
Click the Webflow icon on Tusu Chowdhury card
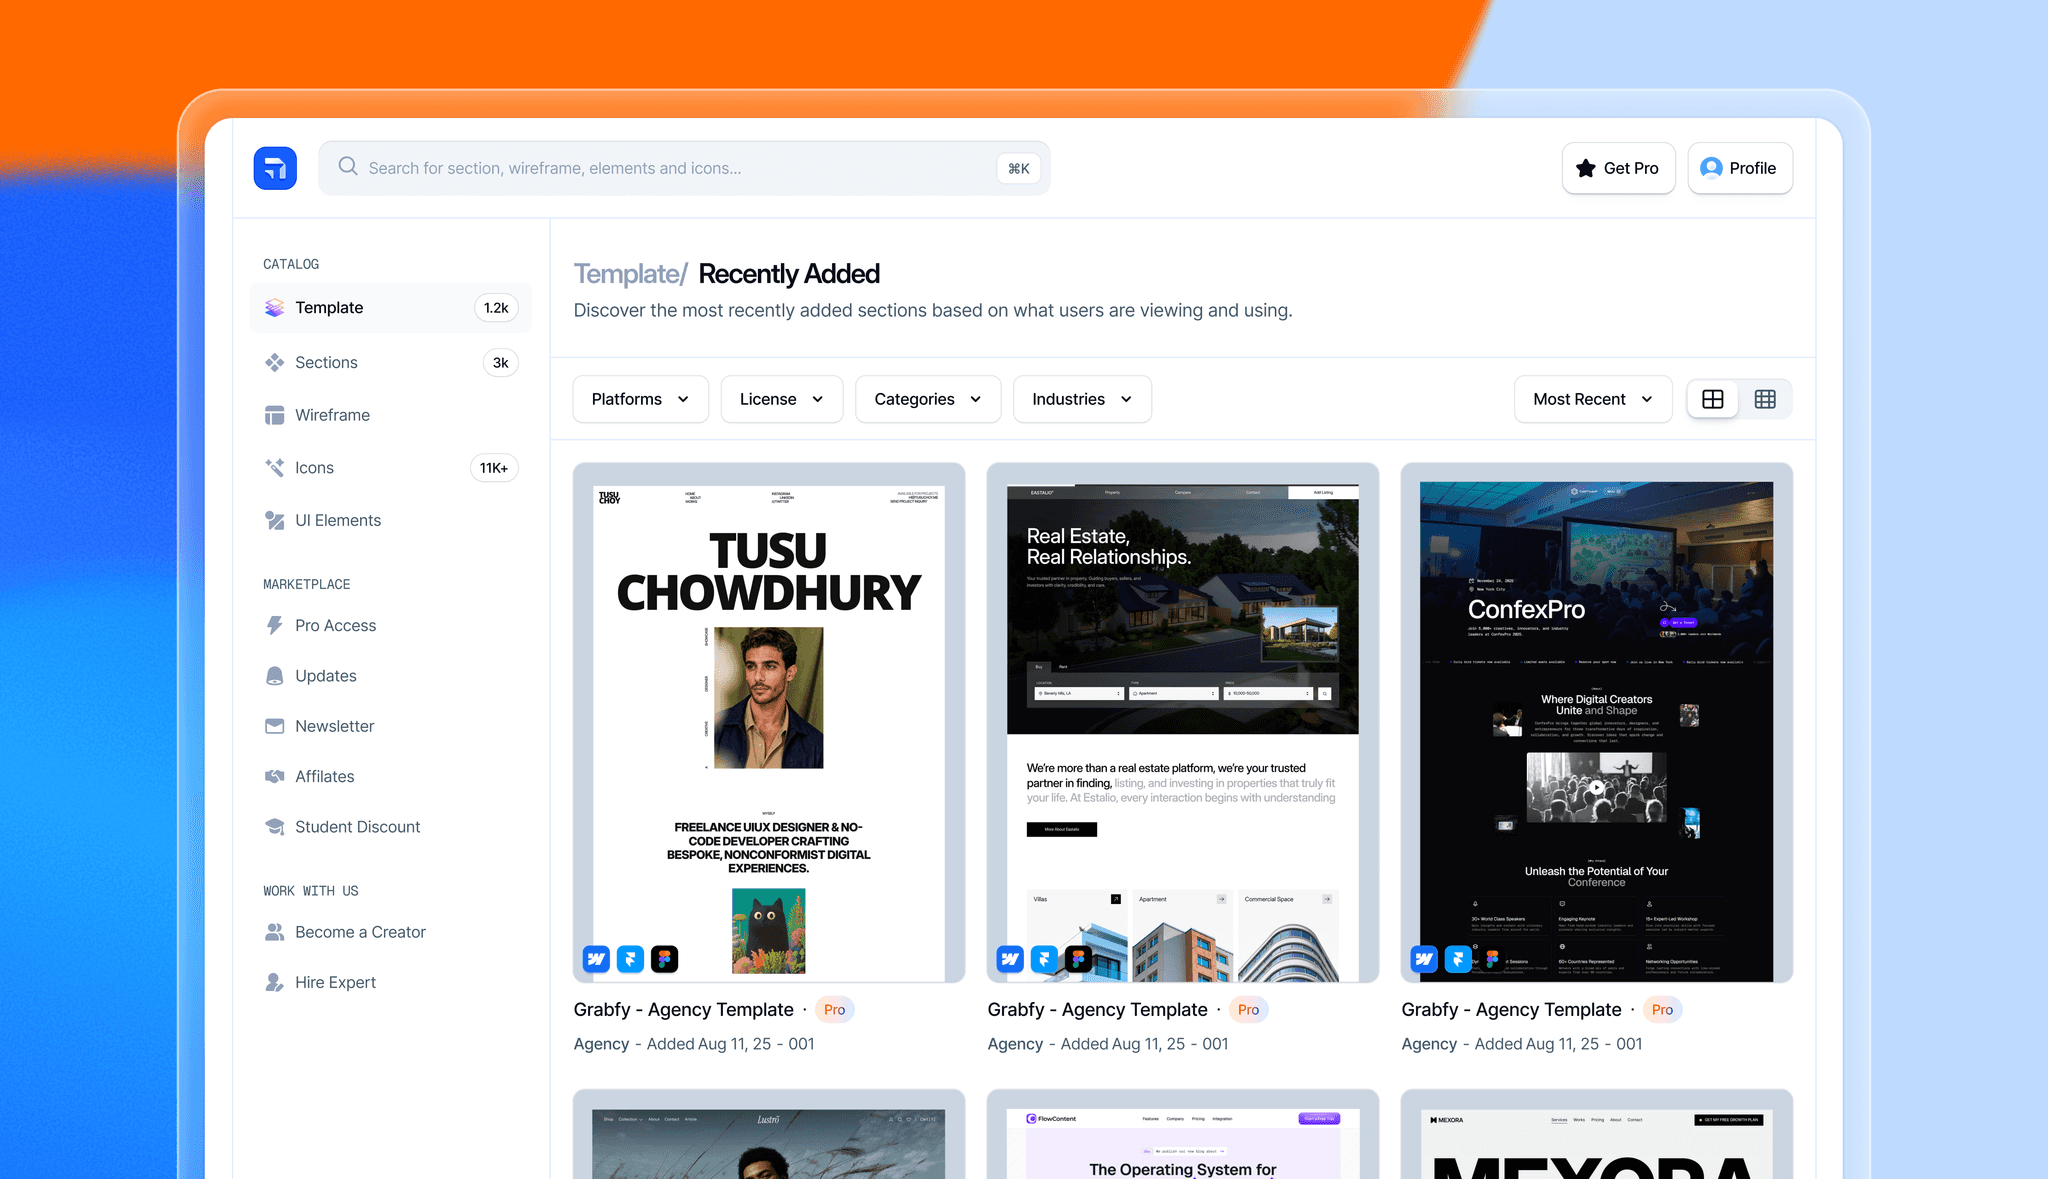[x=596, y=959]
